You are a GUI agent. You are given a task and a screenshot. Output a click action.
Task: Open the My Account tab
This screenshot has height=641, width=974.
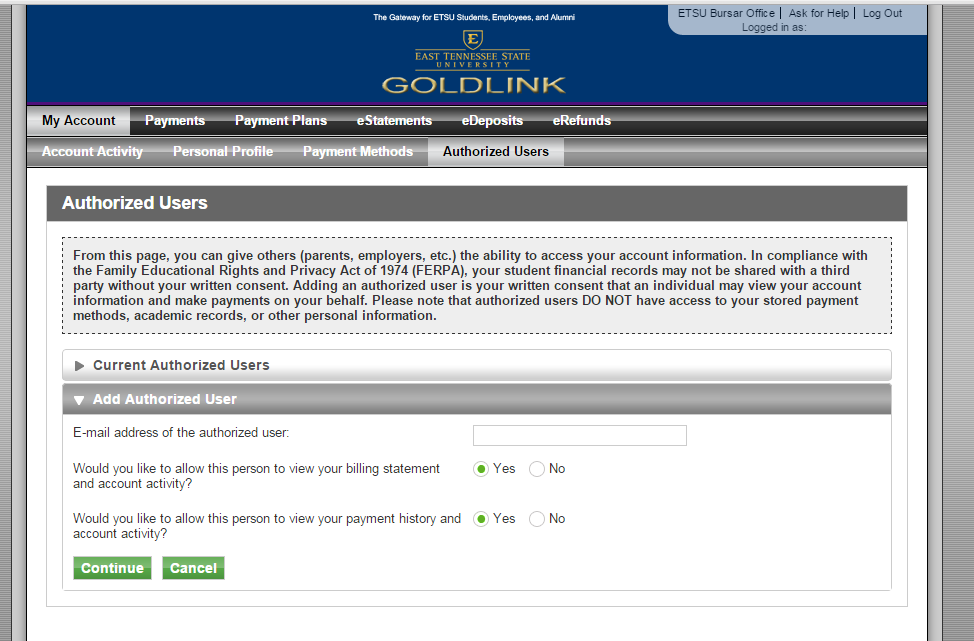tap(79, 121)
